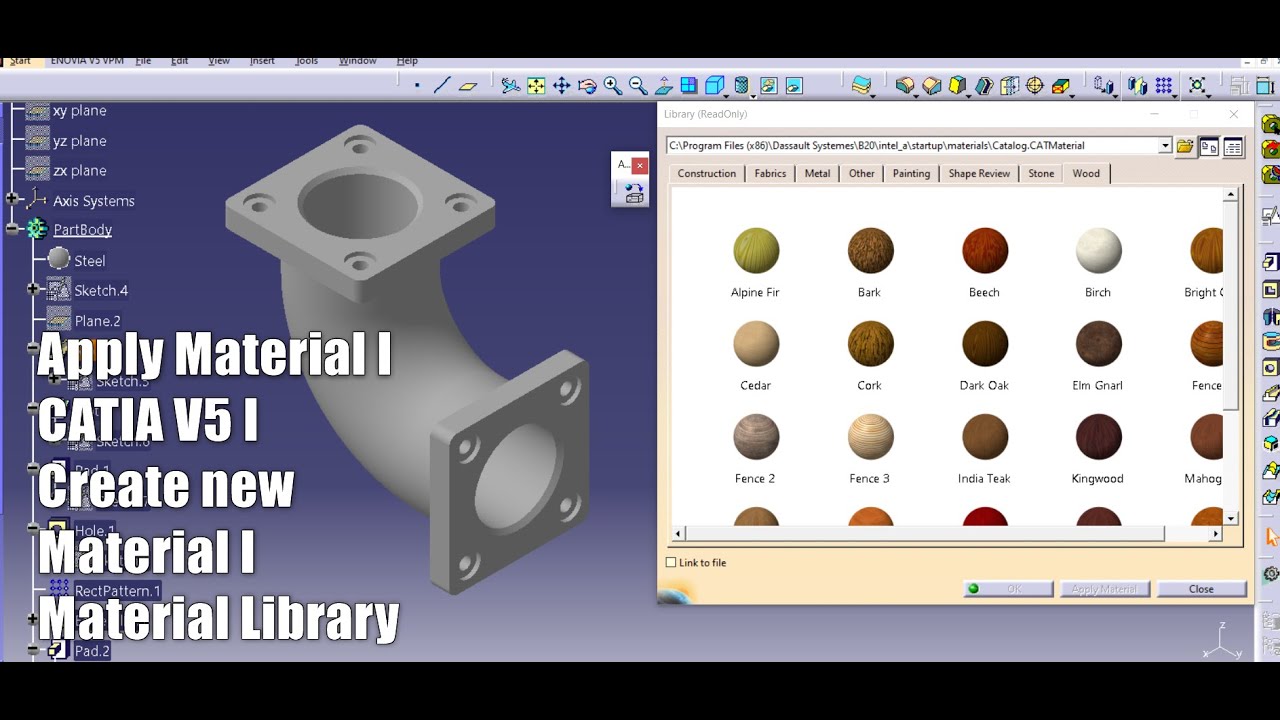The width and height of the screenshot is (1280, 720).
Task: Open the view mode dropdown arrow
Action: click(752, 95)
